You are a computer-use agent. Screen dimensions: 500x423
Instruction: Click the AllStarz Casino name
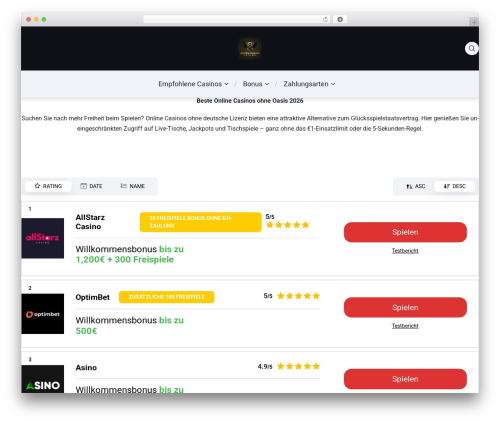[90, 222]
